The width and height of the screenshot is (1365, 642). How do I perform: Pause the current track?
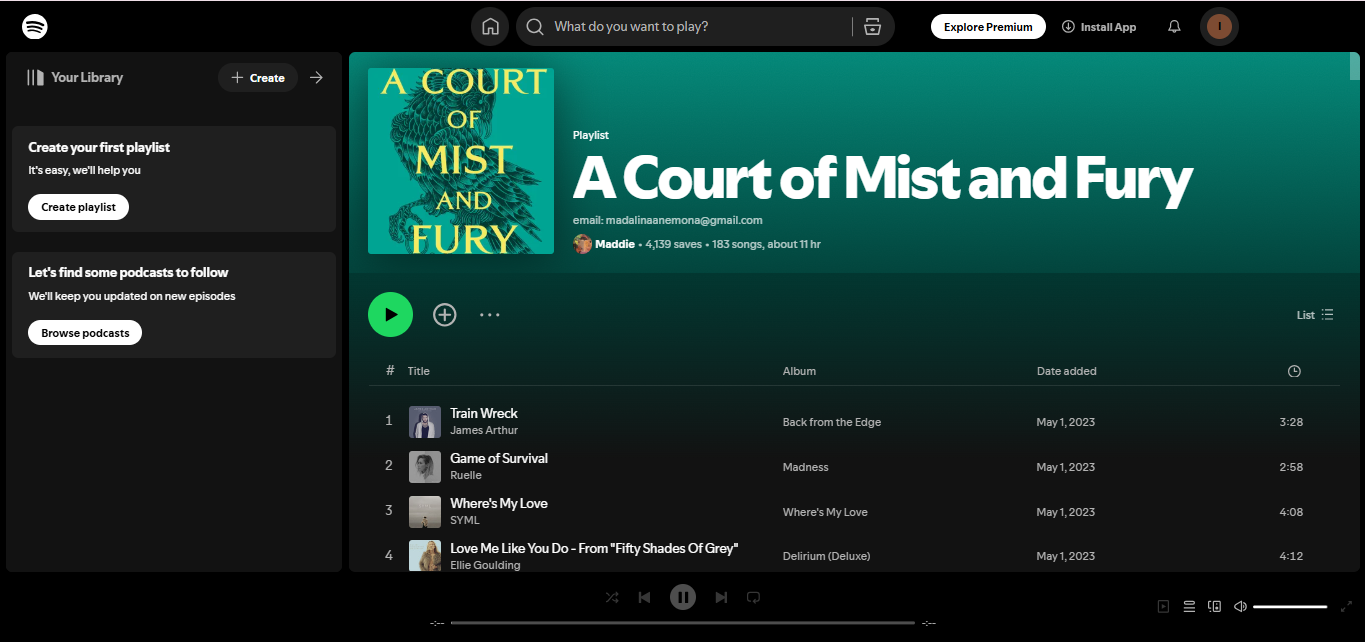683,597
